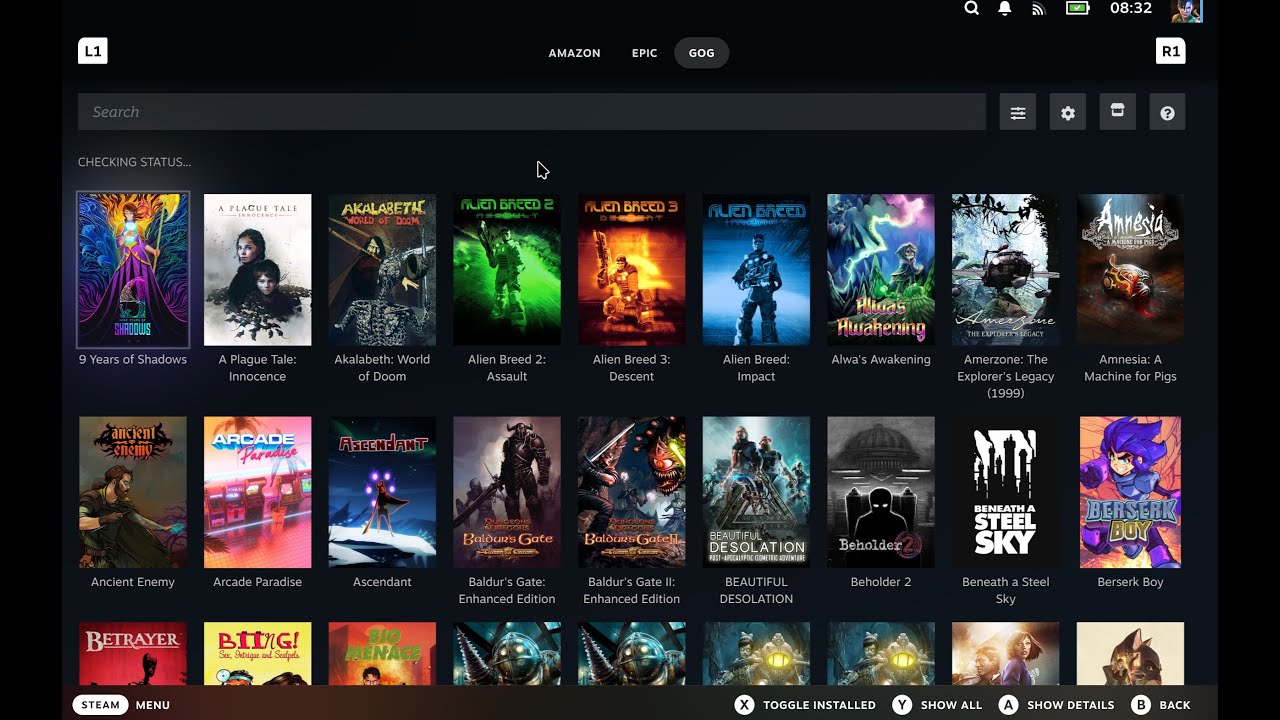This screenshot has width=1280, height=720.
Task: Select the GOG tab
Action: 702,53
